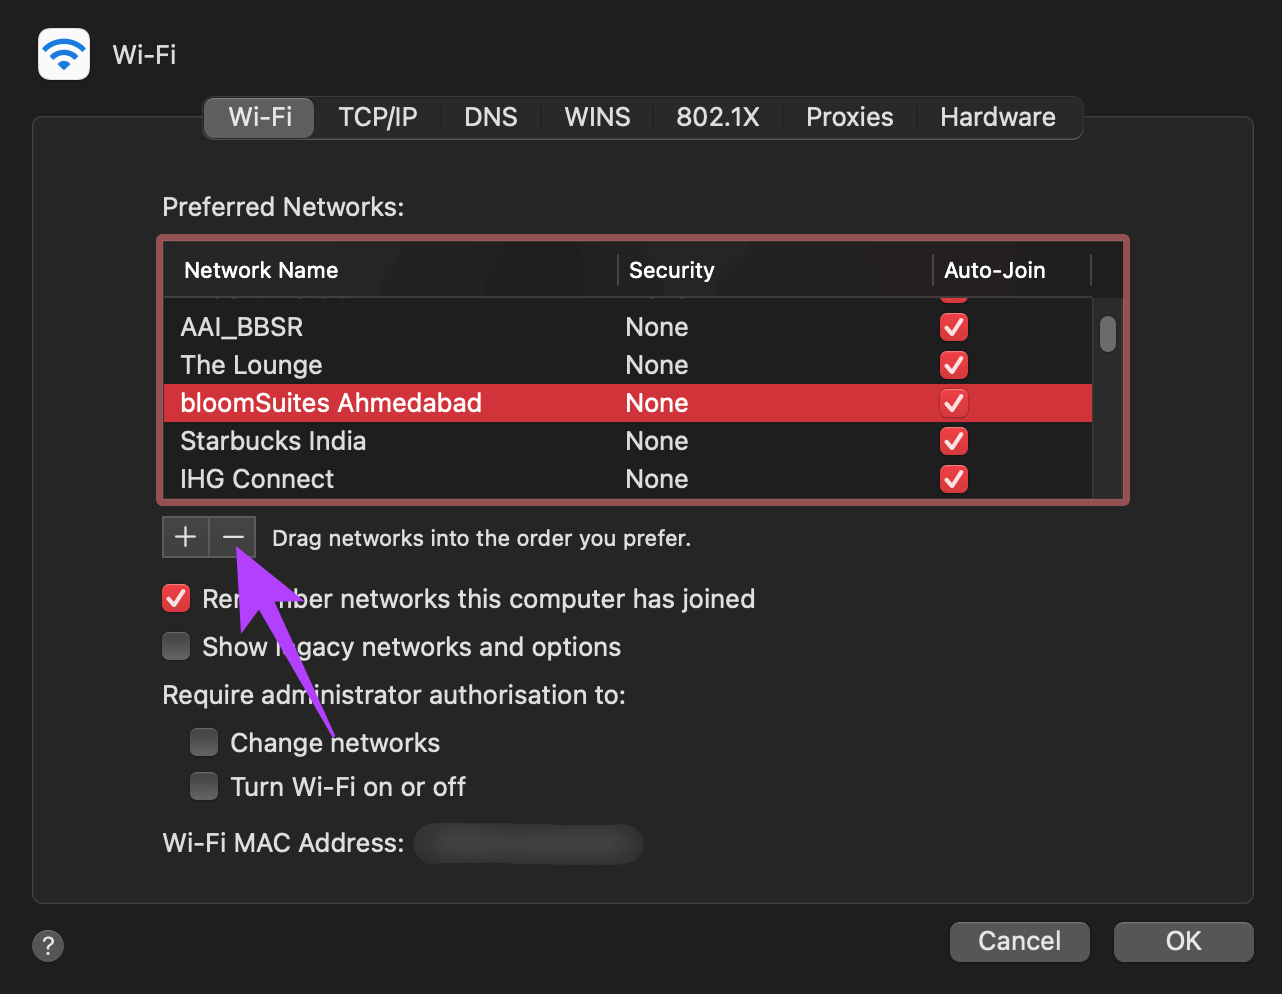The image size is (1282, 994).
Task: Toggle Auto-Join for Starbucks India
Action: (954, 441)
